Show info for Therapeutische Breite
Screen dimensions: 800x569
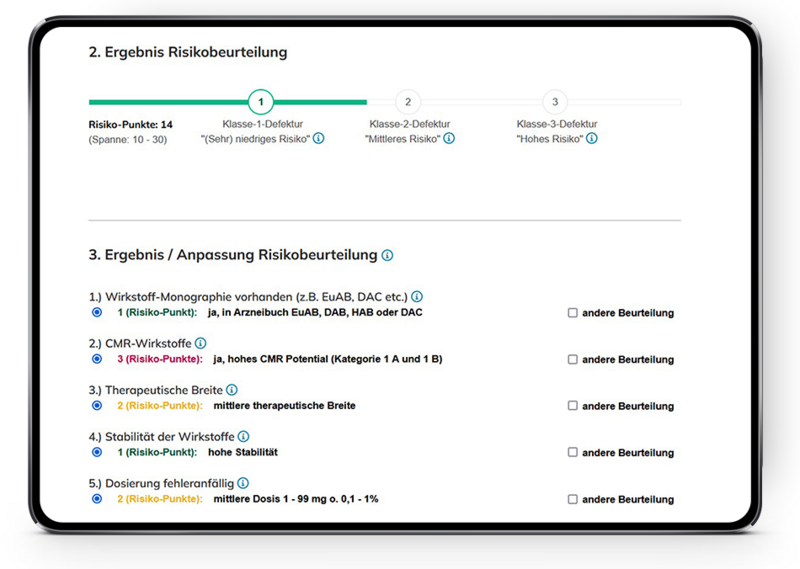[232, 390]
